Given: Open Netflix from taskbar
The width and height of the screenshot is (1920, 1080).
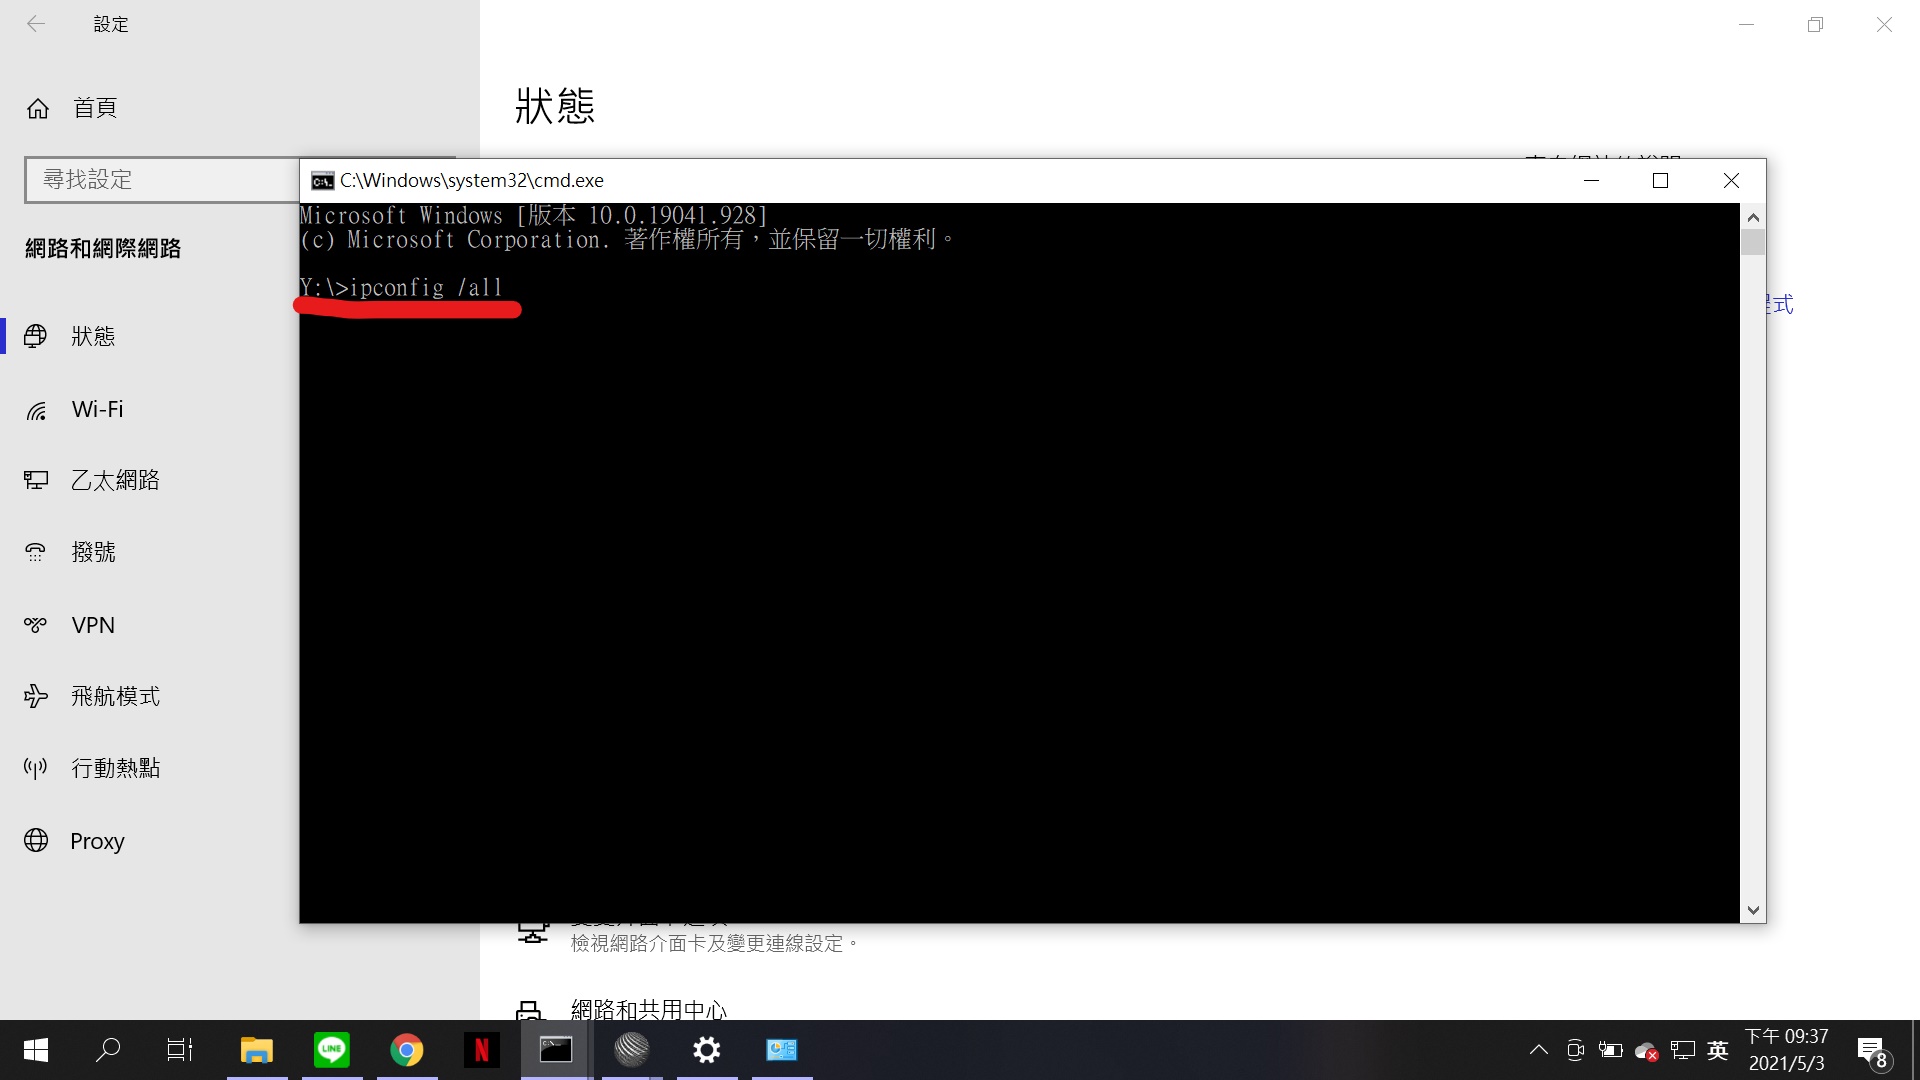Looking at the screenshot, I should coord(482,1050).
